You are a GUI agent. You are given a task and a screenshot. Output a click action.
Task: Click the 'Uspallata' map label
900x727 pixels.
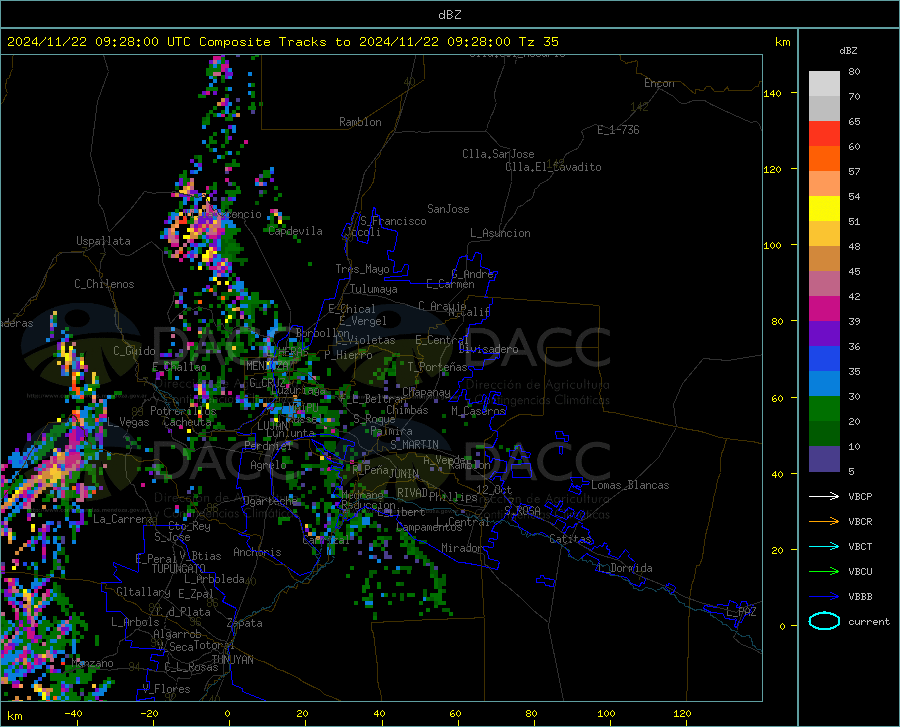coord(103,242)
